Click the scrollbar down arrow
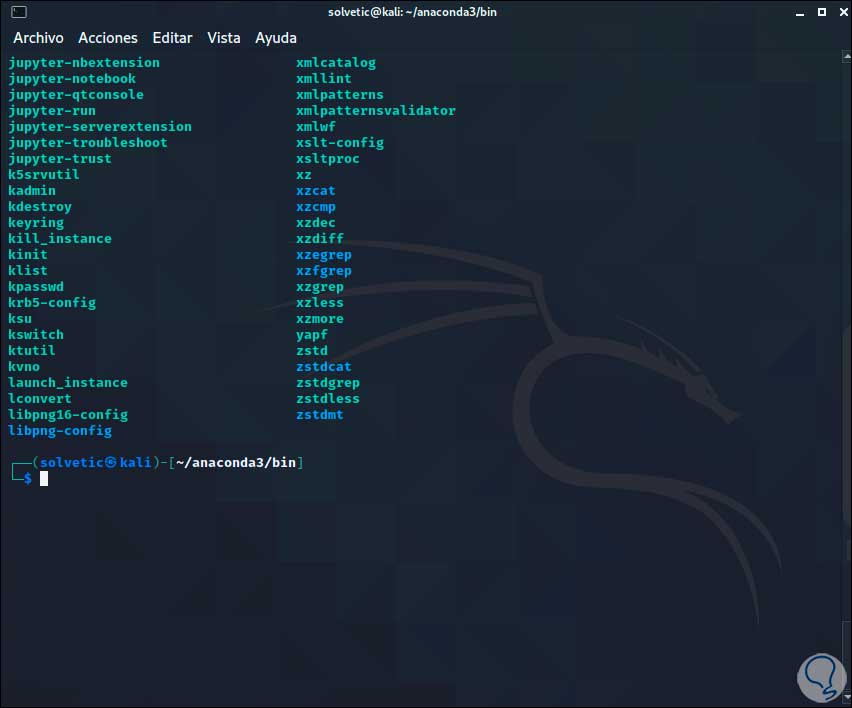 point(847,697)
